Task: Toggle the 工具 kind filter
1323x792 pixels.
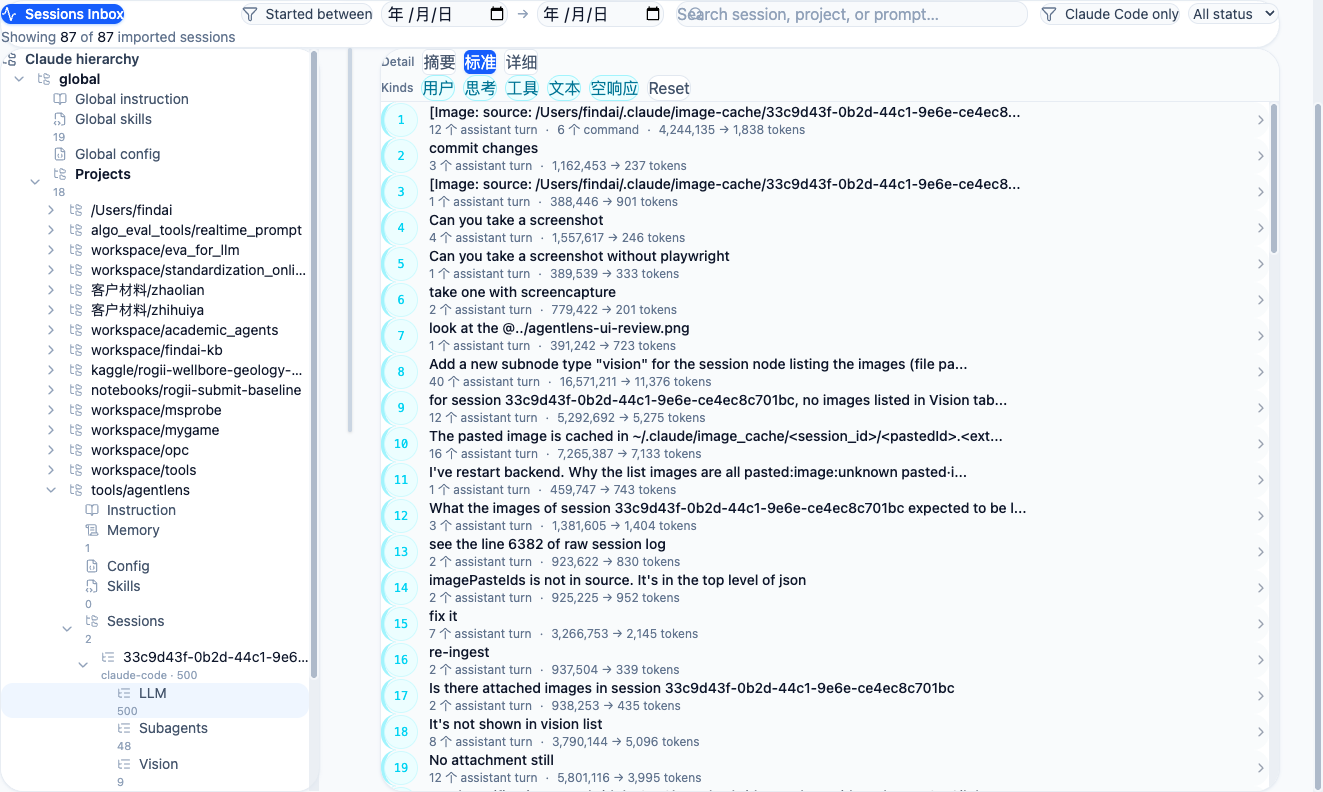Action: point(522,88)
